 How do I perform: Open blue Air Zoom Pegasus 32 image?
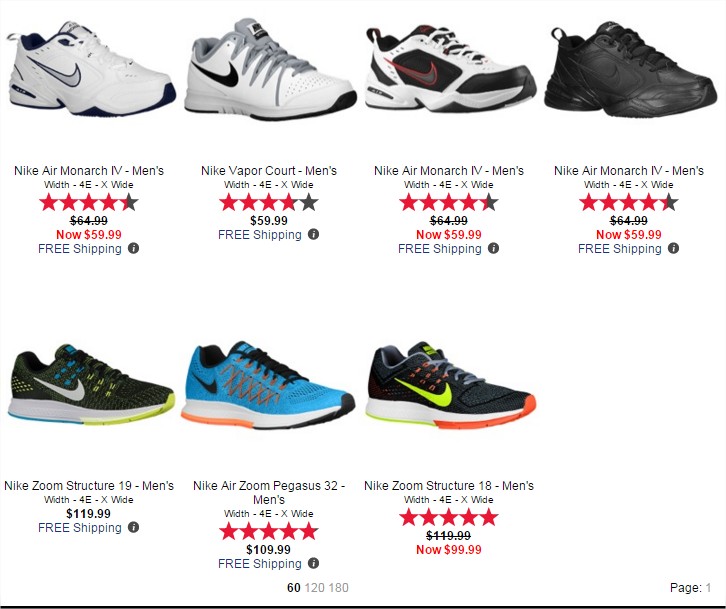269,385
